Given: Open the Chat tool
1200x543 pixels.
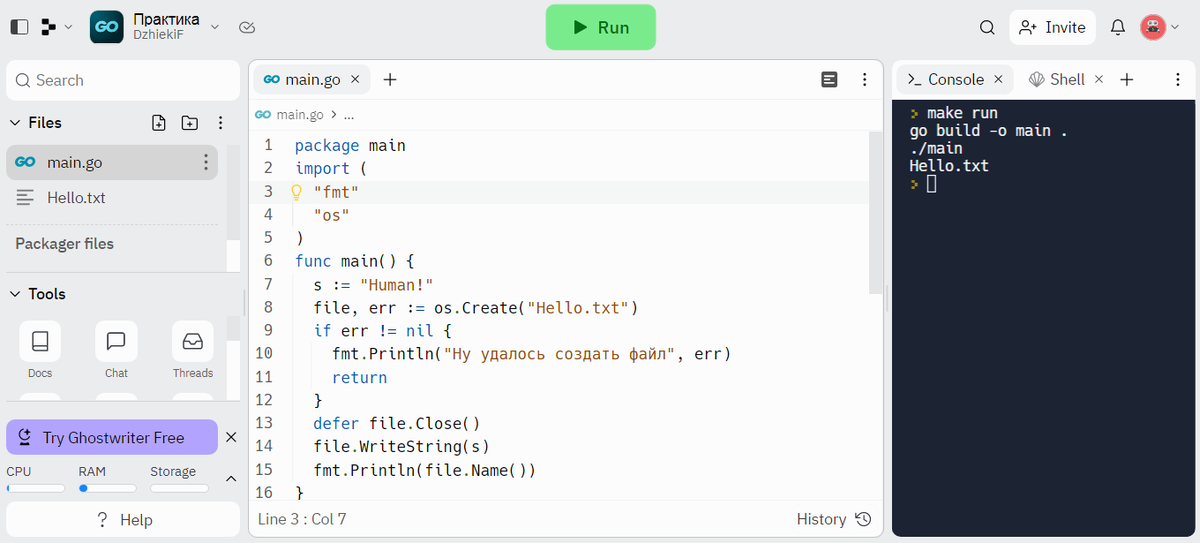Looking at the screenshot, I should click(x=116, y=351).
